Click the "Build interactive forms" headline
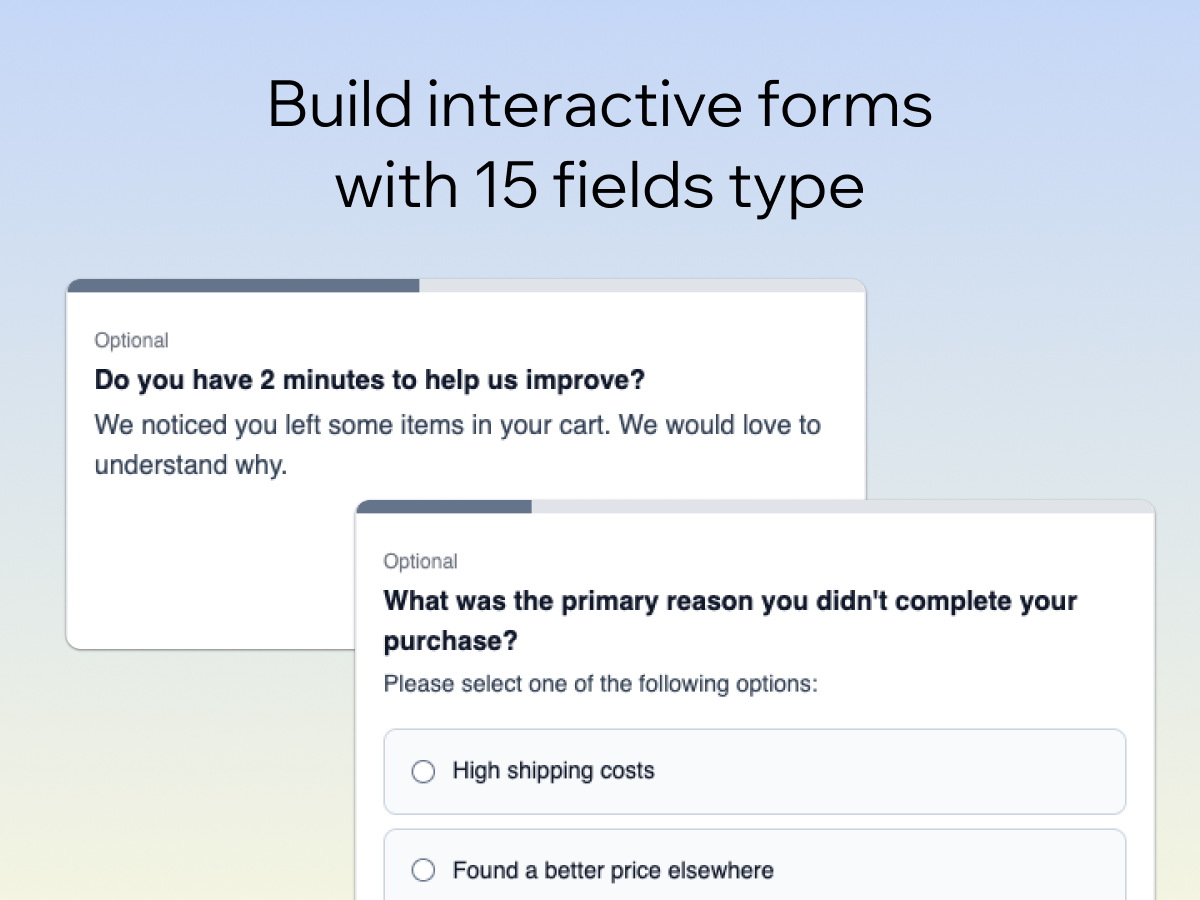The height and width of the screenshot is (900, 1200). pos(600,105)
